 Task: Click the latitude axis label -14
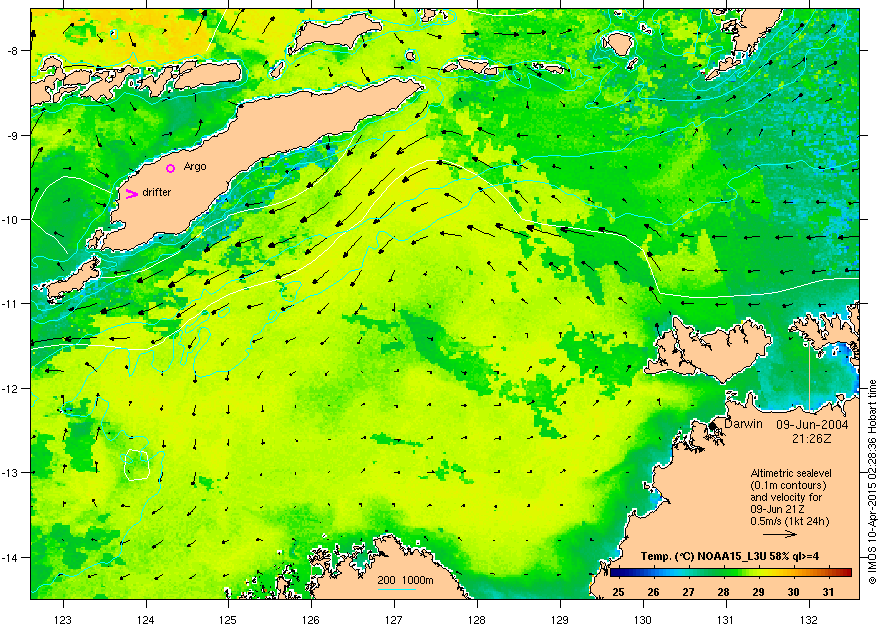(10, 558)
